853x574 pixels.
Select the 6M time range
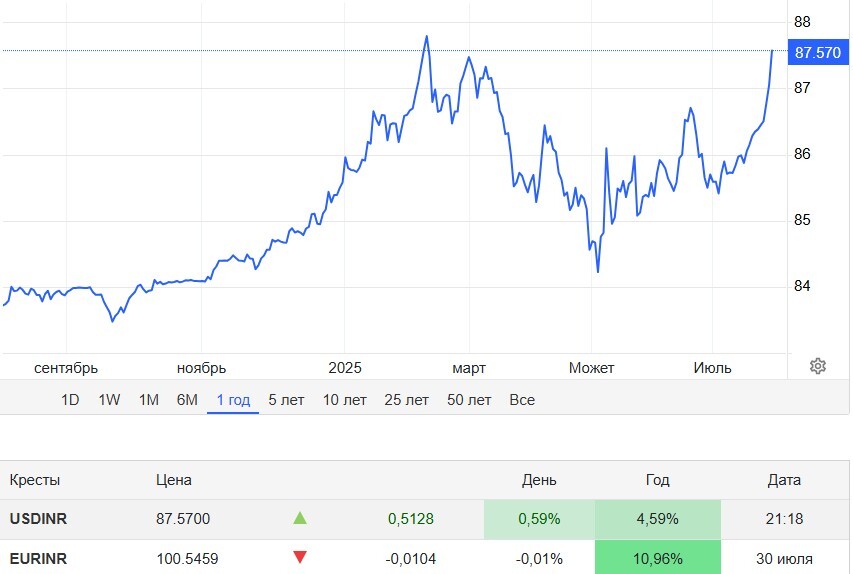[x=187, y=400]
